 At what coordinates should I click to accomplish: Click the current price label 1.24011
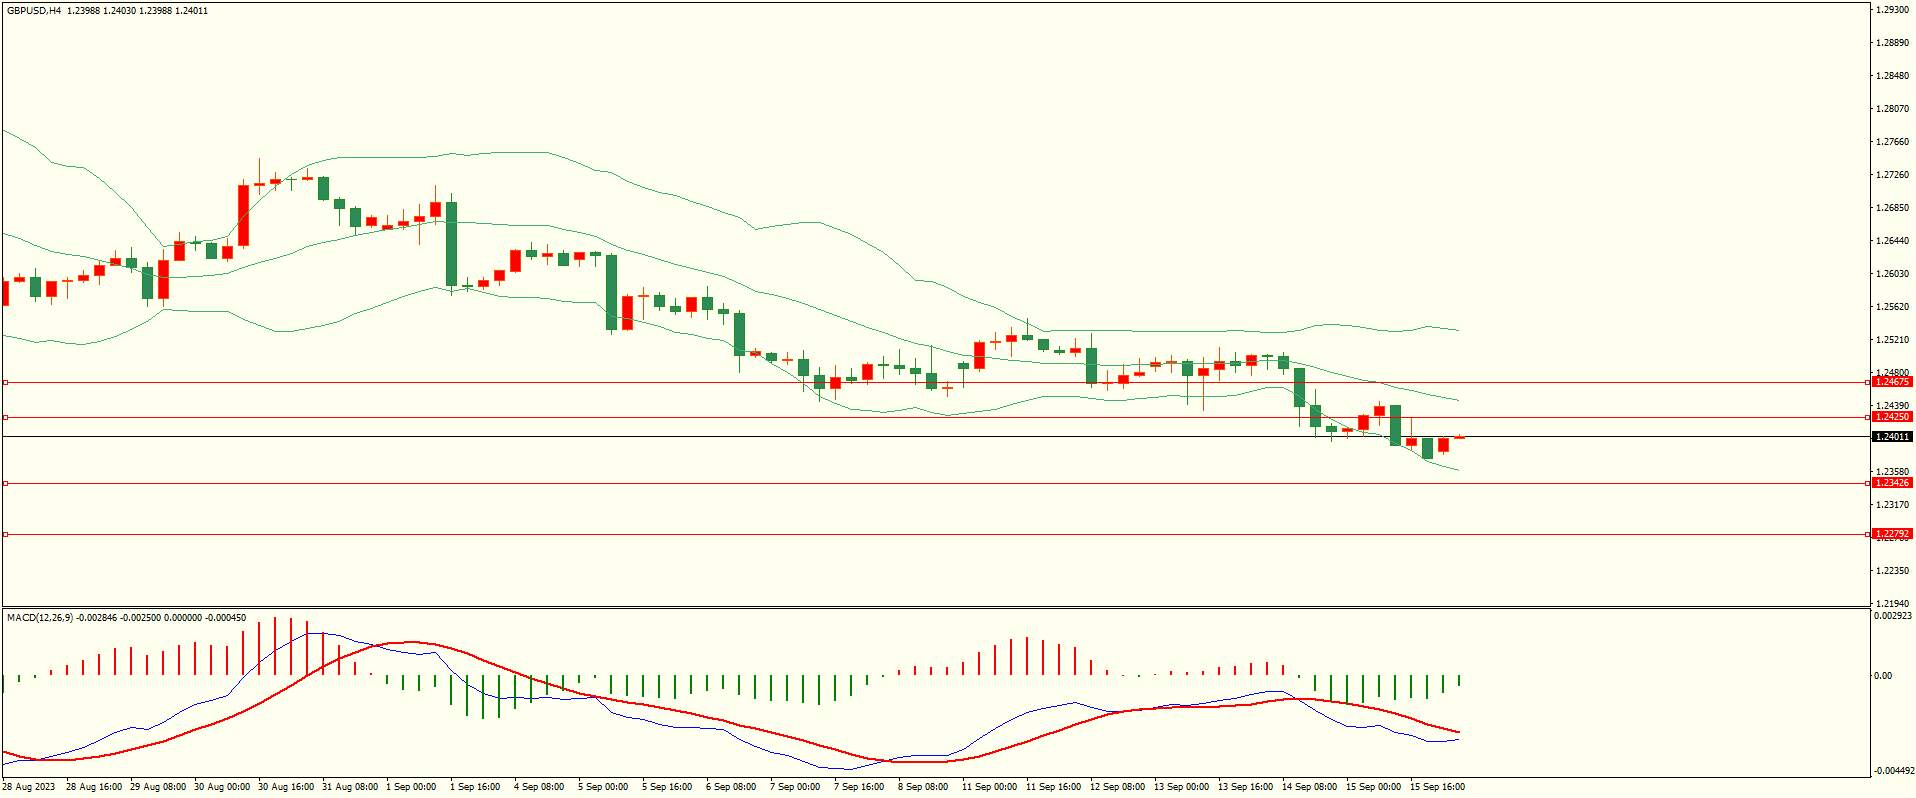1892,437
